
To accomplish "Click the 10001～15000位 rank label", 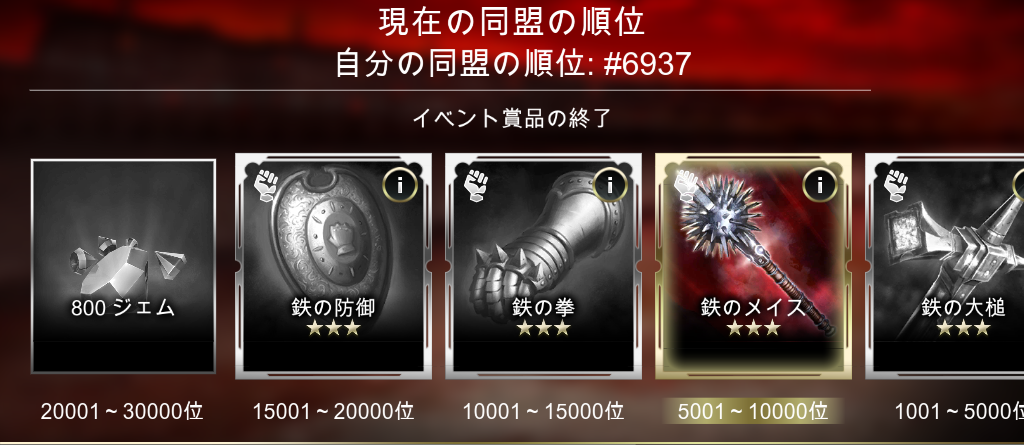I will point(543,412).
